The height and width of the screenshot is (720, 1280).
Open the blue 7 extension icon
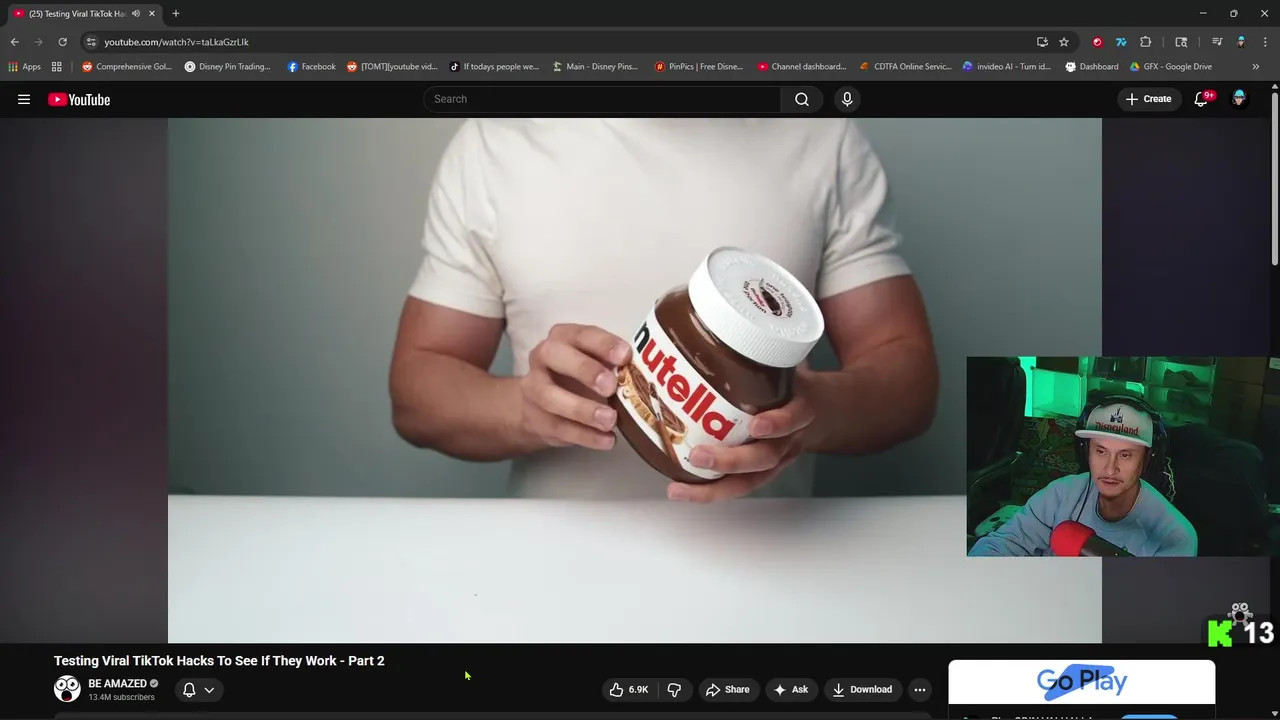click(1121, 42)
